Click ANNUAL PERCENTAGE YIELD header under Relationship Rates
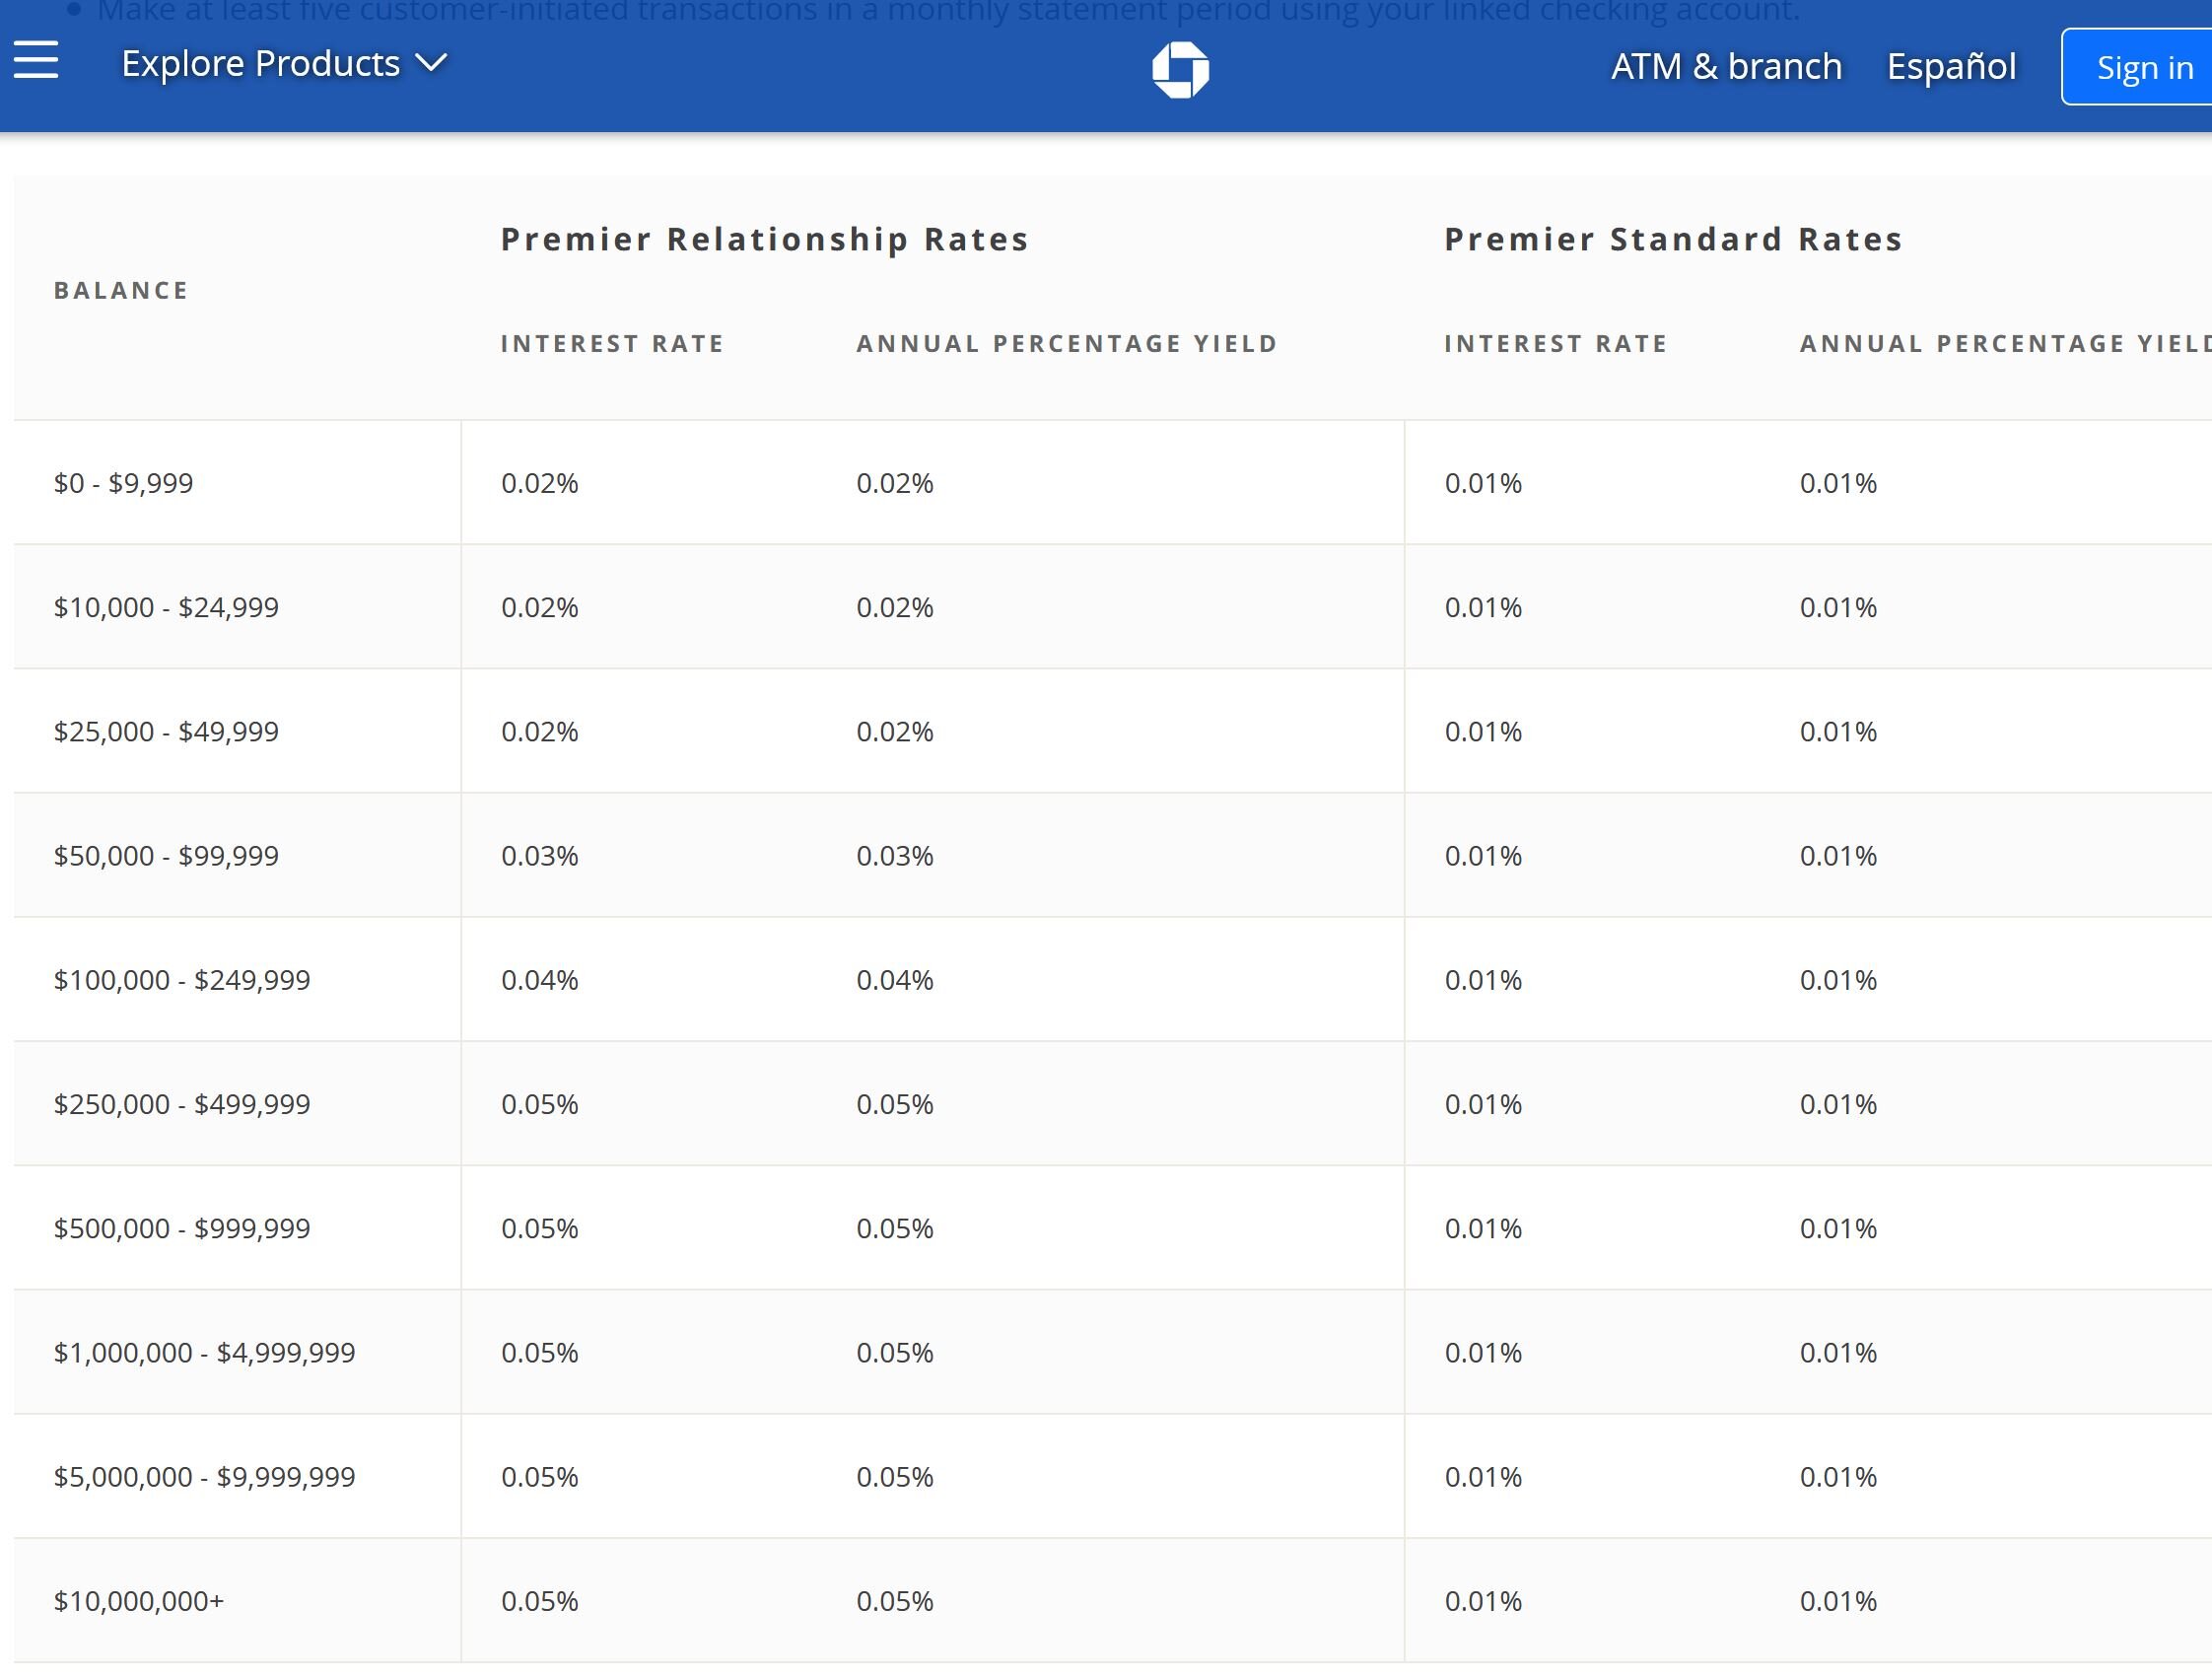 1067,343
